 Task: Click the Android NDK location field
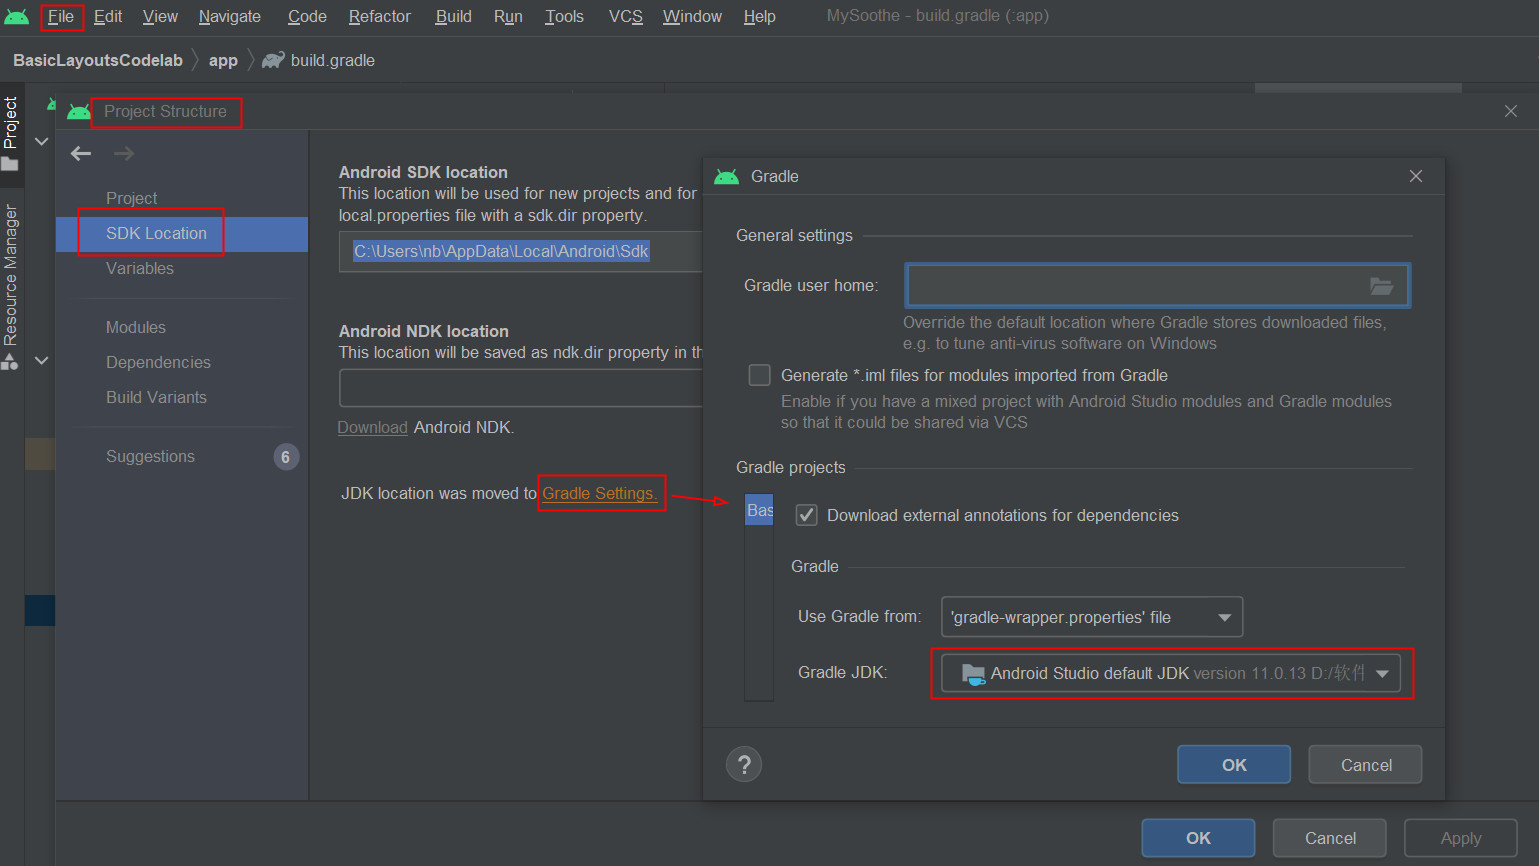(520, 388)
